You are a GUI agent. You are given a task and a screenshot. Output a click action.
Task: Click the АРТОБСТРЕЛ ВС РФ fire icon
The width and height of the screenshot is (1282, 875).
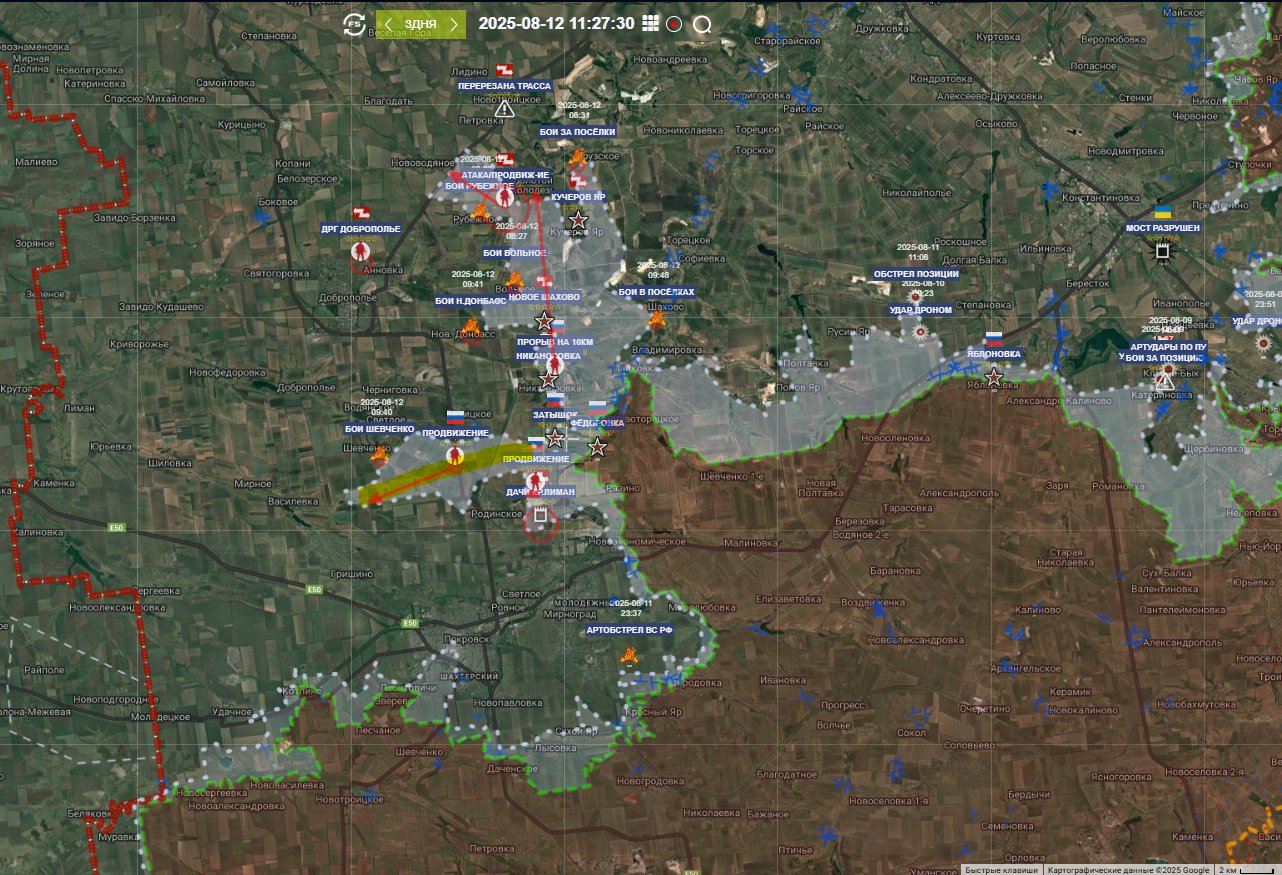pyautogui.click(x=628, y=656)
